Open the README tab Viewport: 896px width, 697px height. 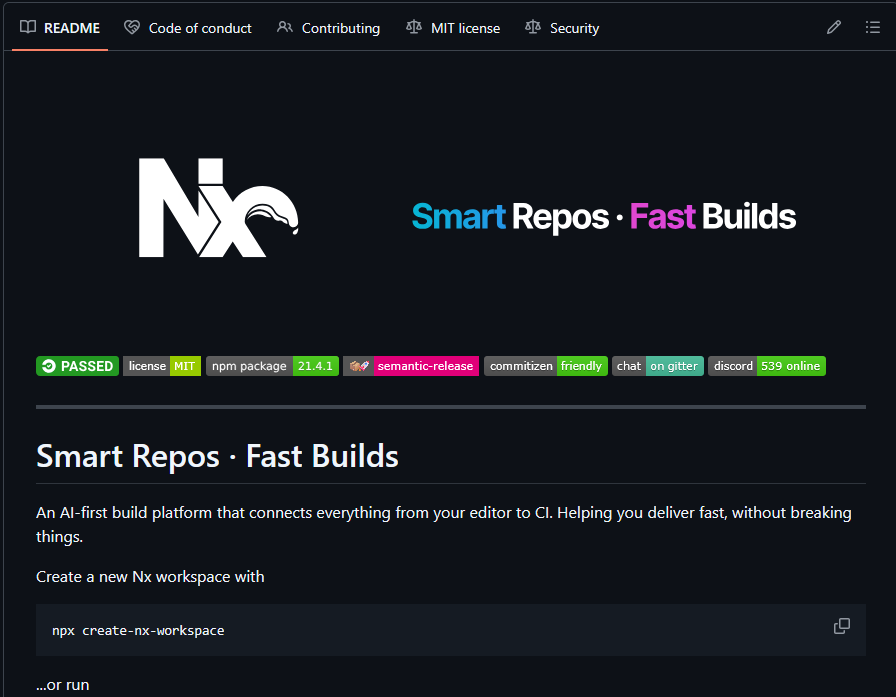click(x=59, y=28)
